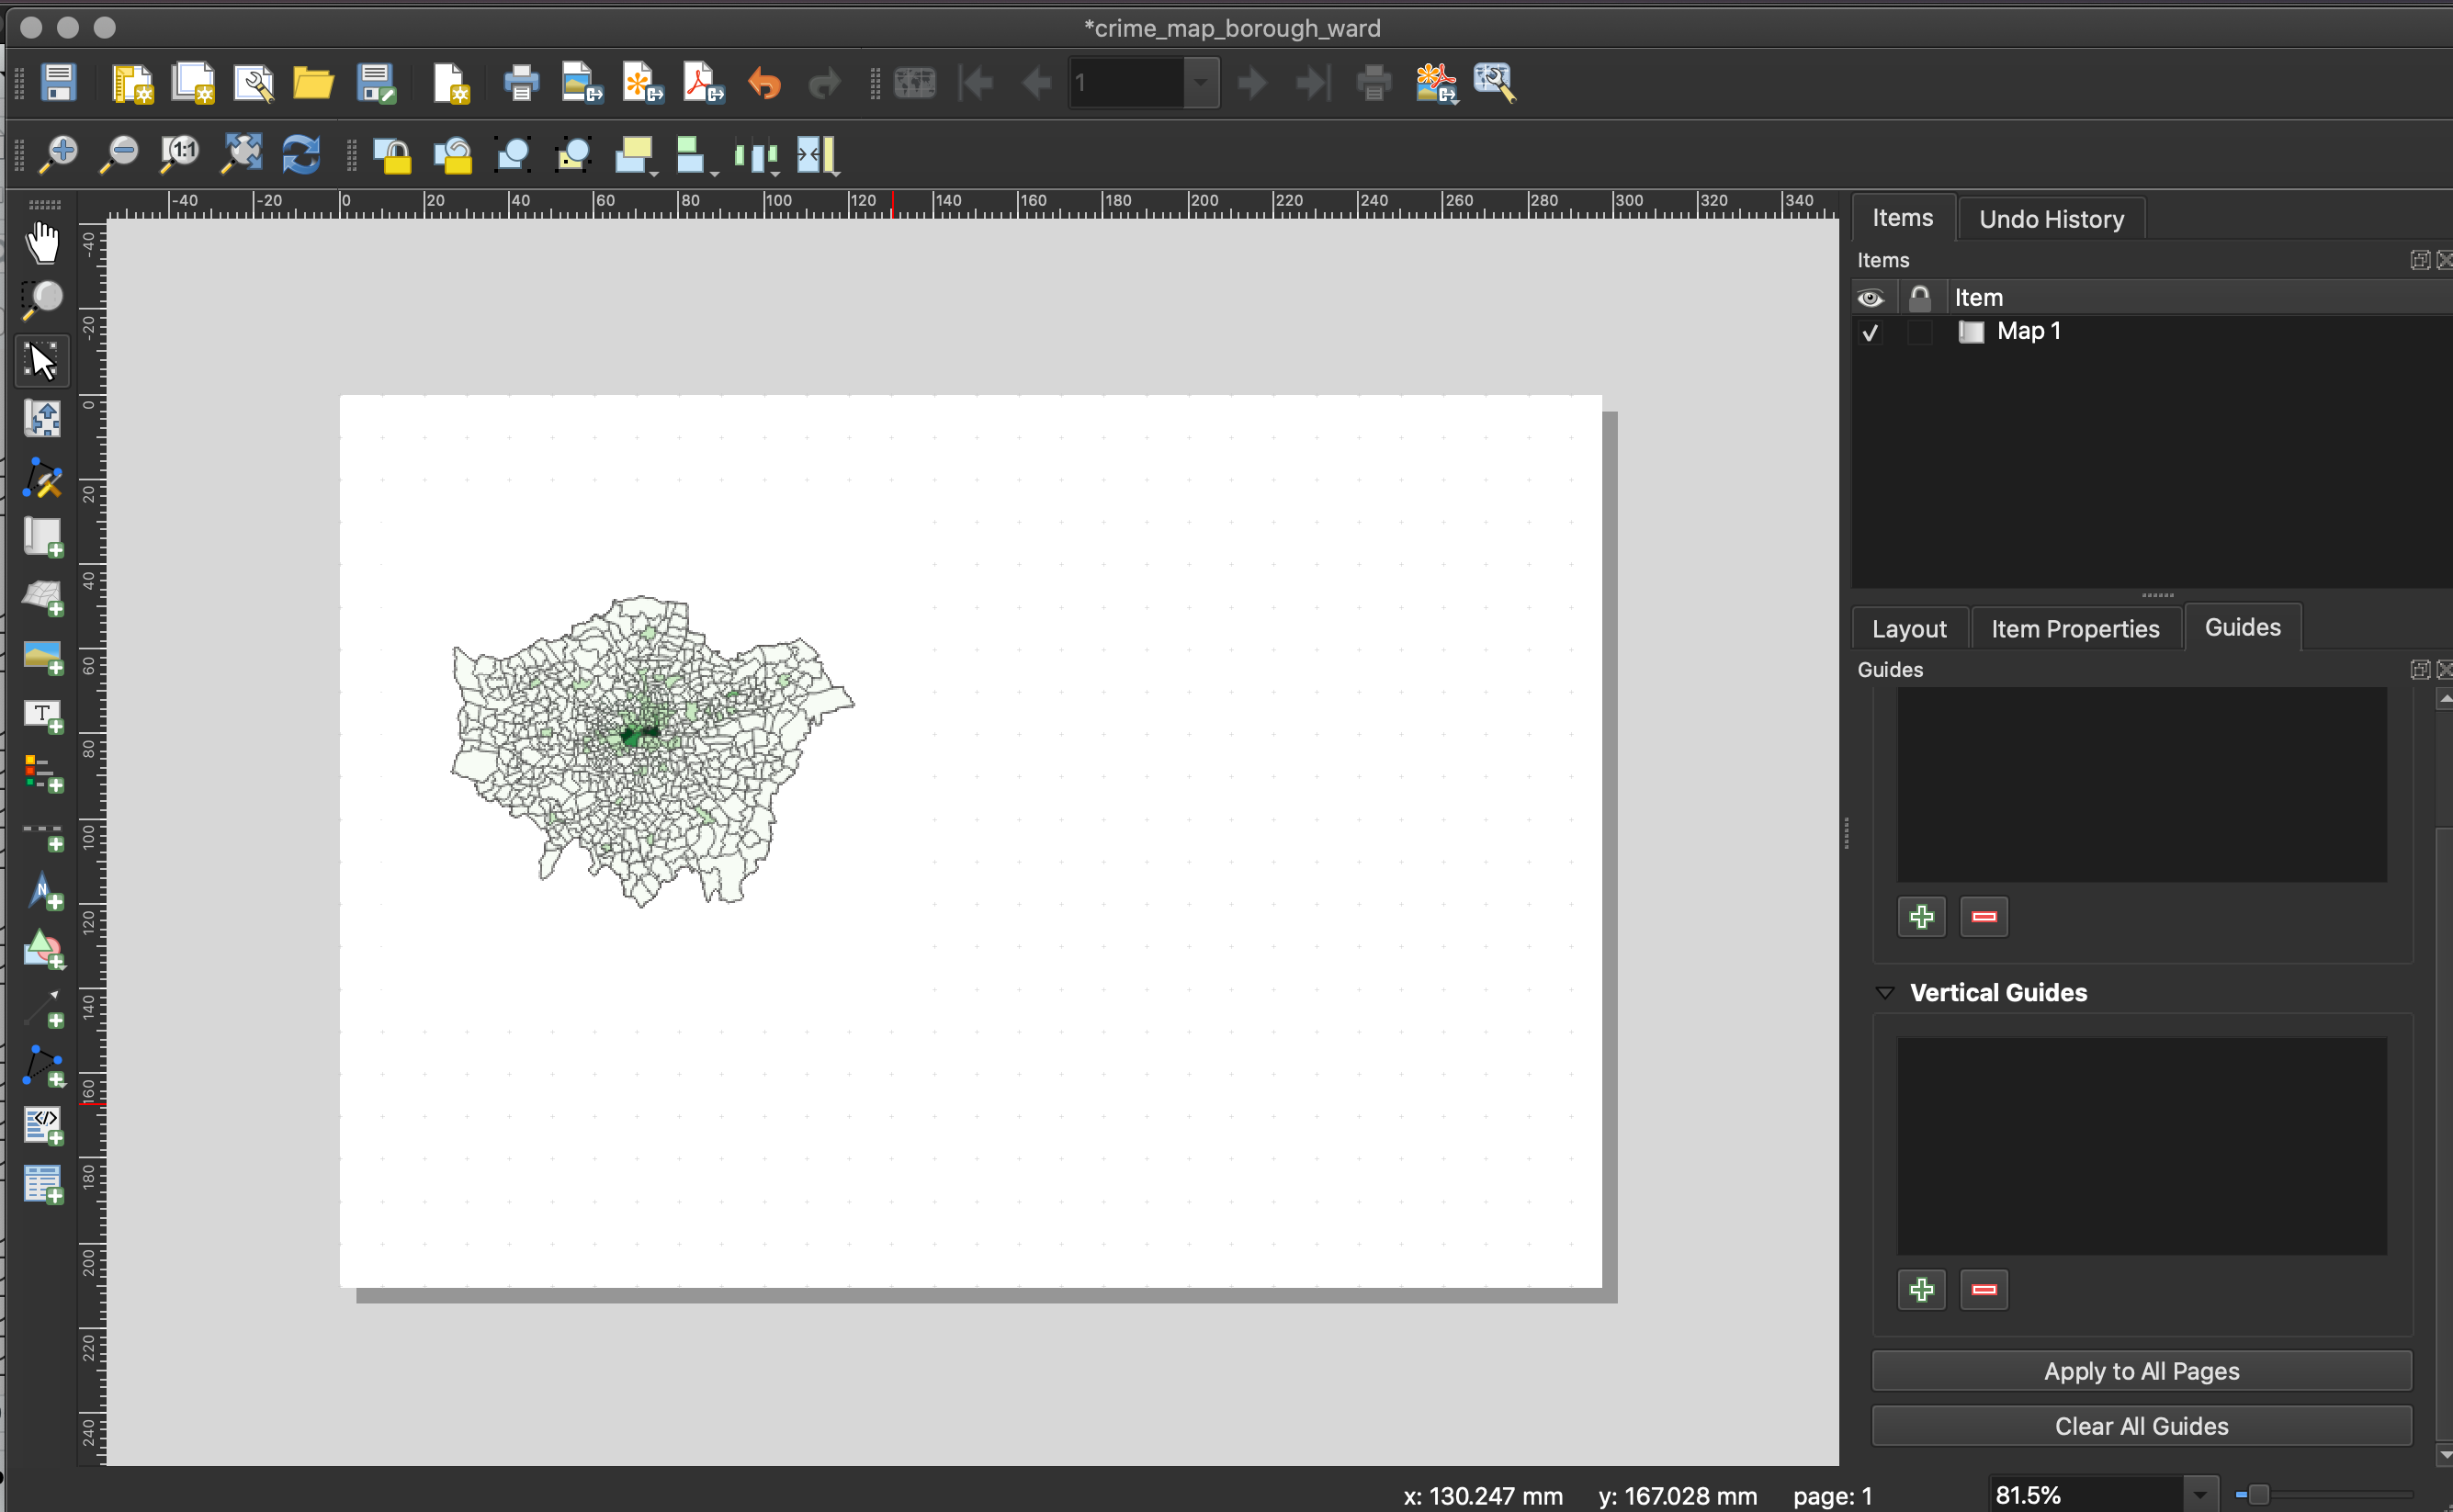This screenshot has width=2453, height=1512.
Task: Click the add horizontal guide icon
Action: click(1920, 915)
